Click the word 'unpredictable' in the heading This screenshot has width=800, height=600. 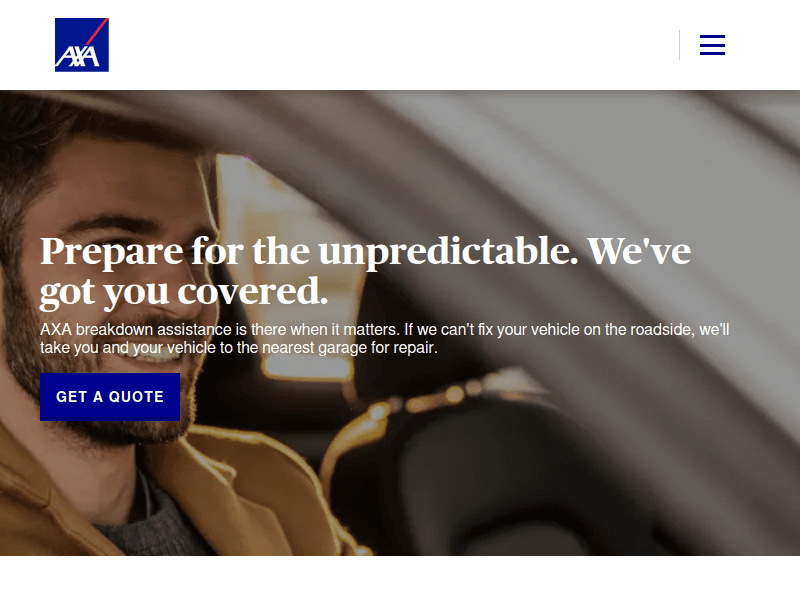point(448,251)
